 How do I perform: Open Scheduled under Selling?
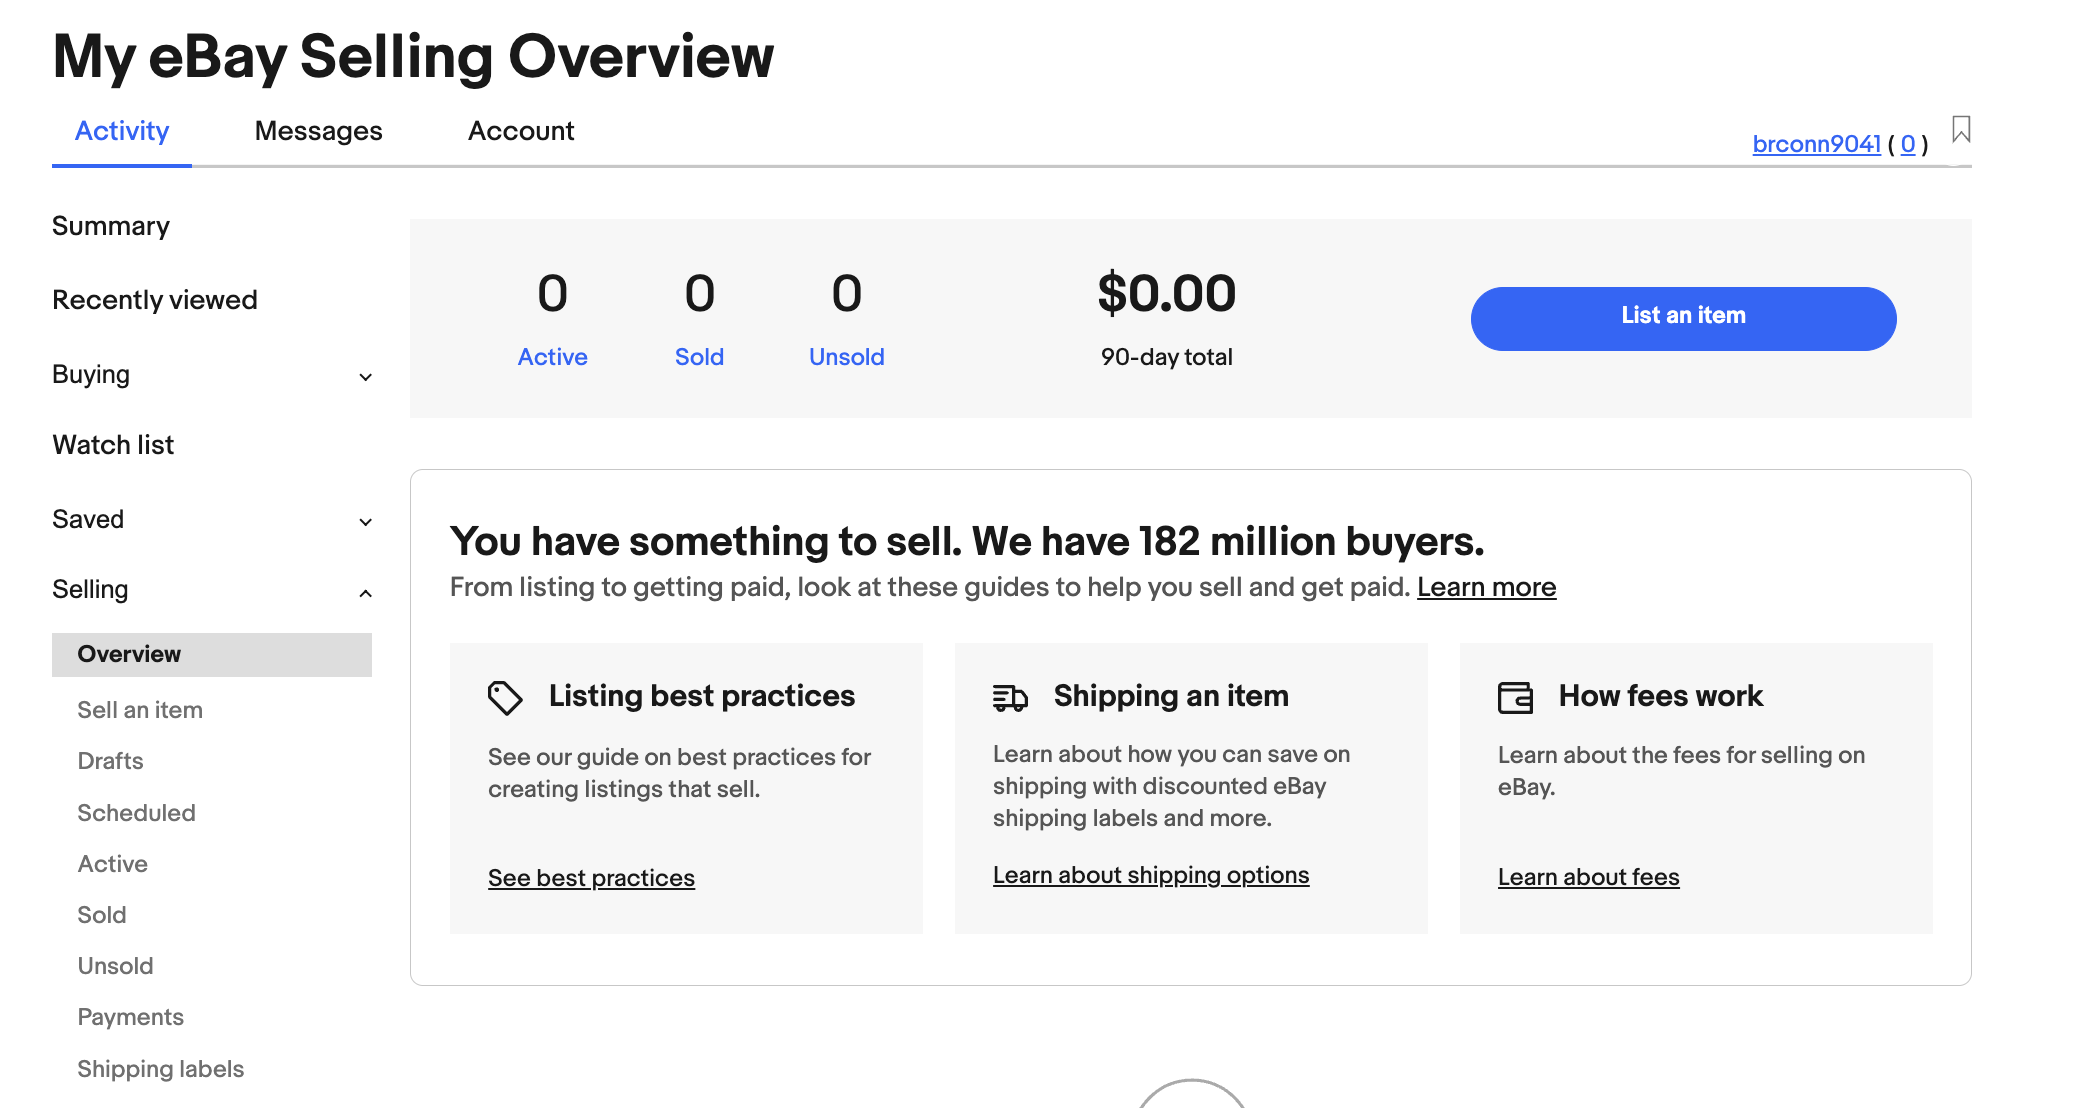pos(136,813)
